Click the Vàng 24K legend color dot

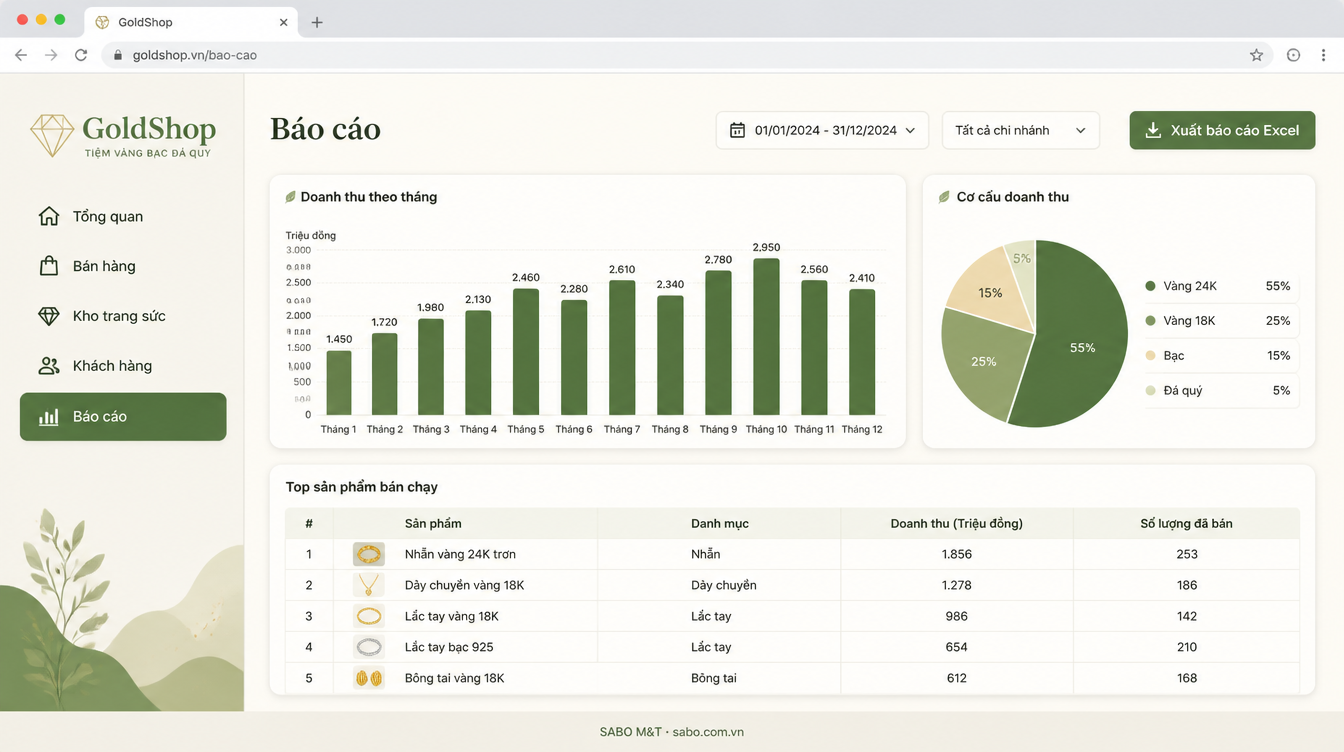tap(1150, 286)
